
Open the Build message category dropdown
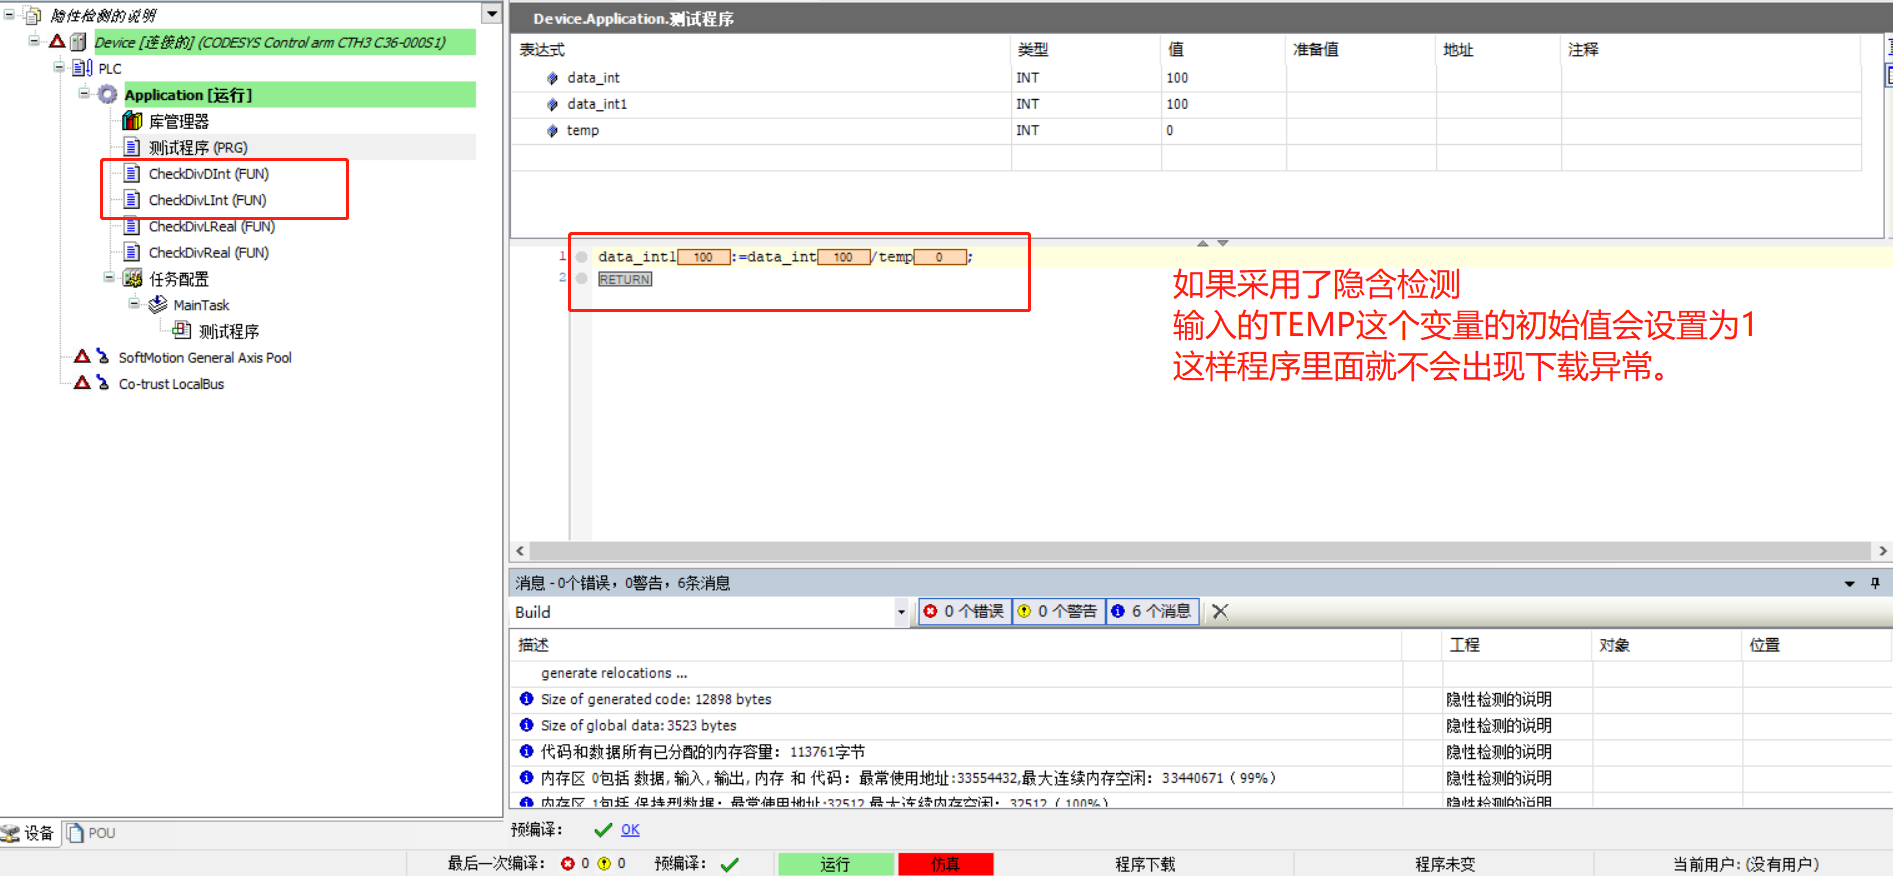pos(901,612)
